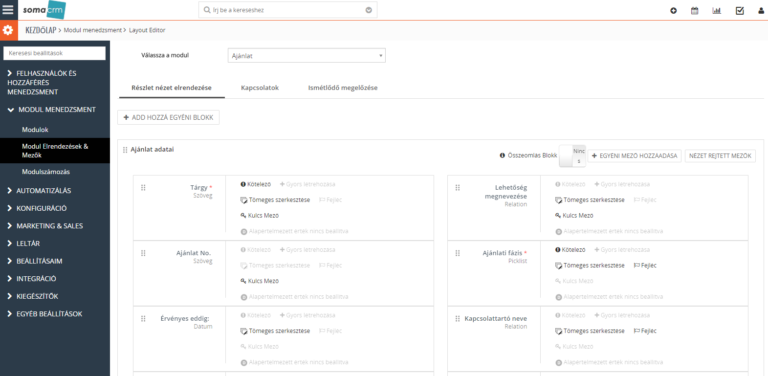Viewport: 768px width, 376px height.
Task: Toggle Fejléc for Ajánlati fázis field
Action: click(x=645, y=265)
